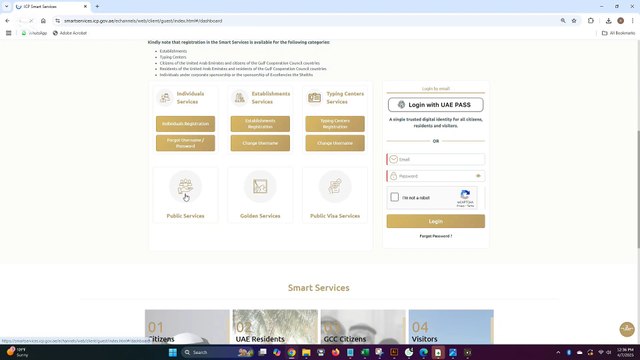Open the weather widget on taskbar
Screen dimensions: 640x360
[x=17, y=352]
